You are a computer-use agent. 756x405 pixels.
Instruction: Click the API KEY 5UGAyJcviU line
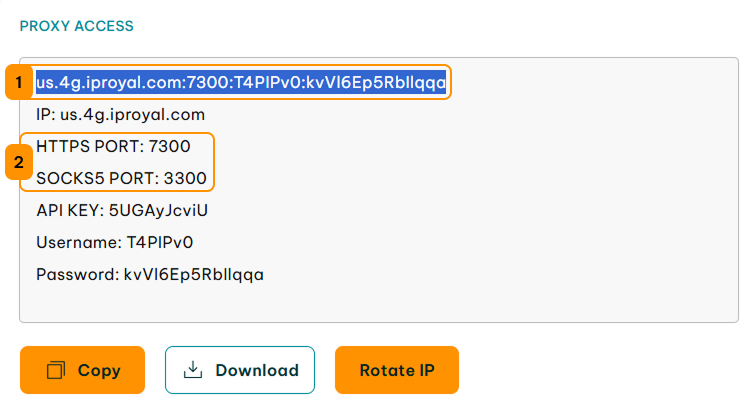tap(122, 210)
